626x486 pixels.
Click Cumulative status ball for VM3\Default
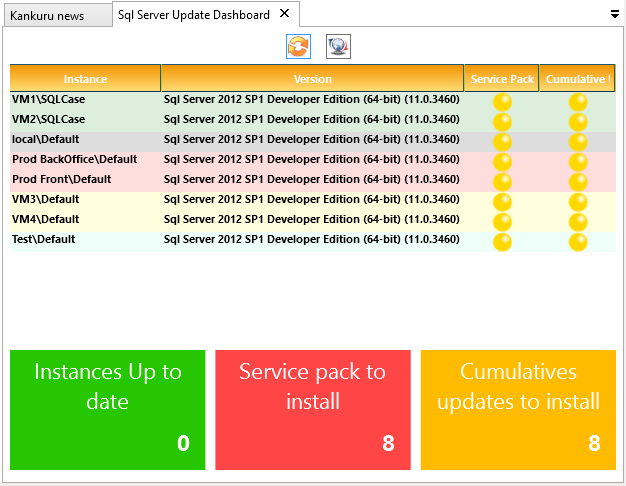(578, 202)
